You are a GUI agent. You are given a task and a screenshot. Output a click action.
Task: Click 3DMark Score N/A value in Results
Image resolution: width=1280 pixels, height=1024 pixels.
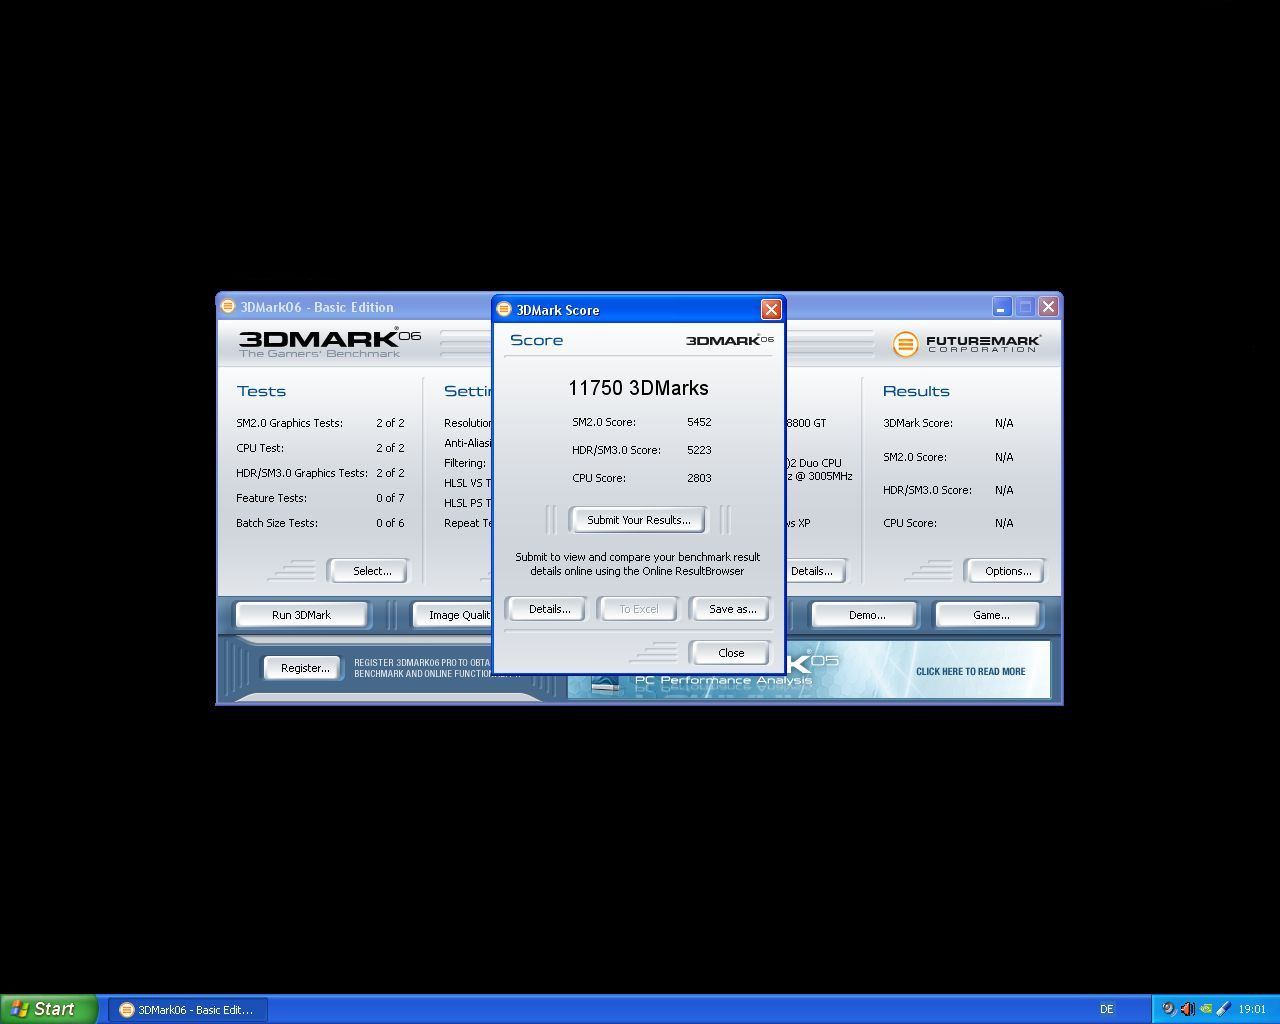1004,423
